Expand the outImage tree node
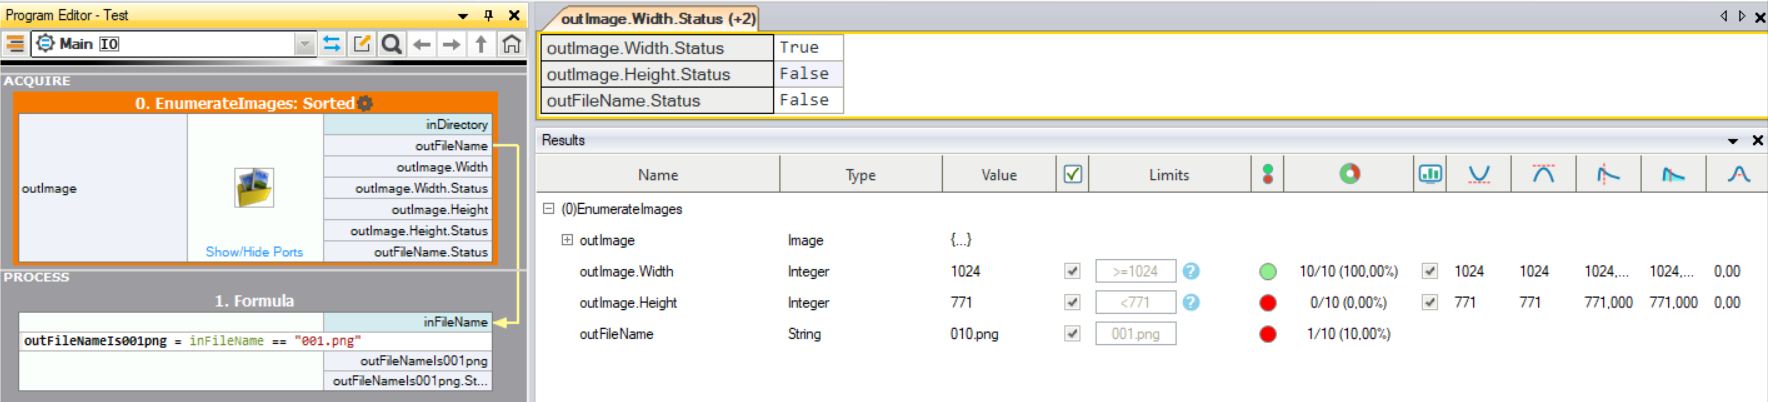Screen dimensions: 1768x402 tap(567, 240)
